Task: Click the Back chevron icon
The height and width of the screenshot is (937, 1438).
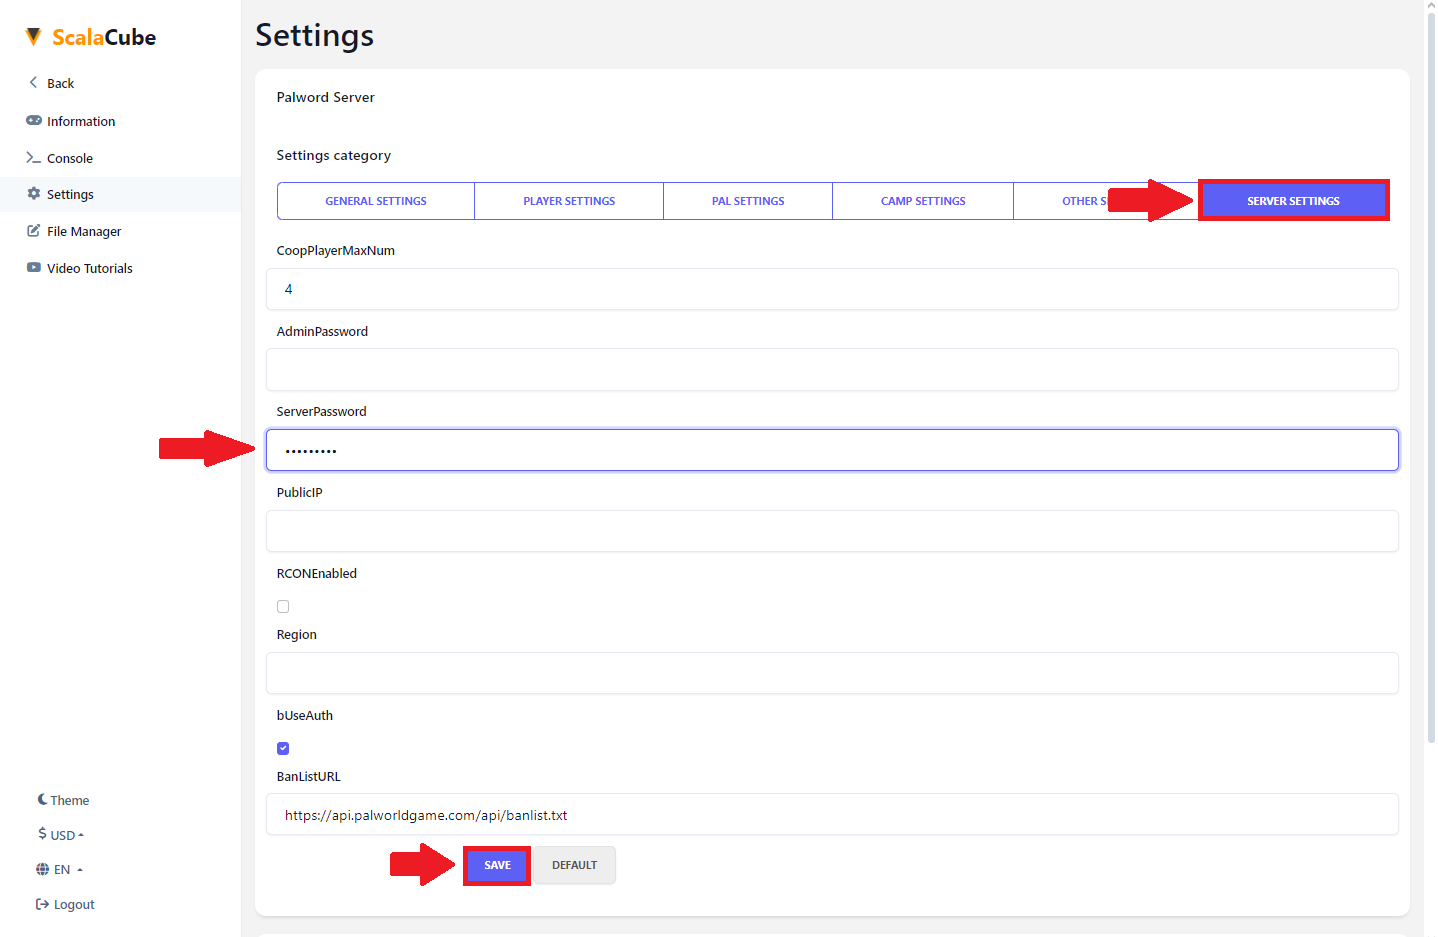Action: click(x=33, y=82)
